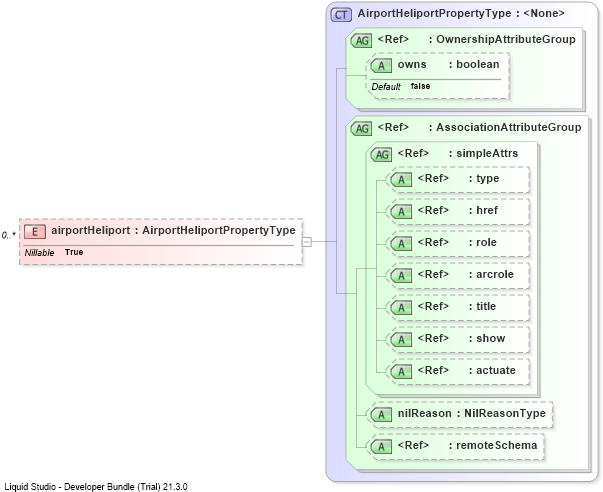The height and width of the screenshot is (492, 603).
Task: Select the <Ref> : remoteSchema attribute
Action: click(467, 445)
